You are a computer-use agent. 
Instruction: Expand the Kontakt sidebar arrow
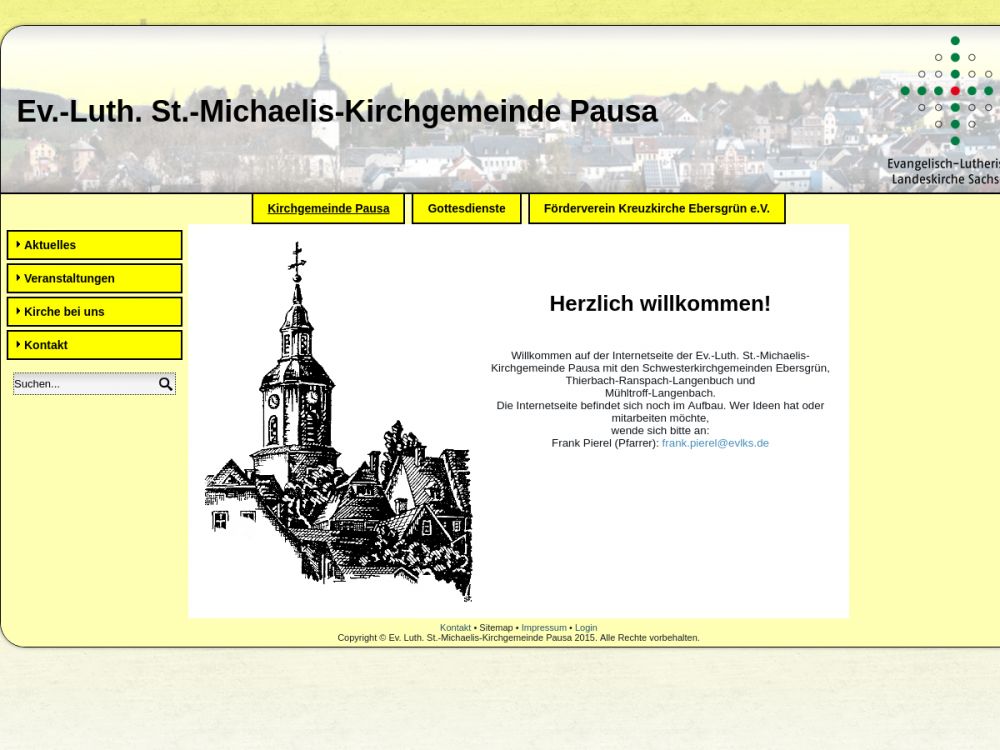[x=18, y=344]
